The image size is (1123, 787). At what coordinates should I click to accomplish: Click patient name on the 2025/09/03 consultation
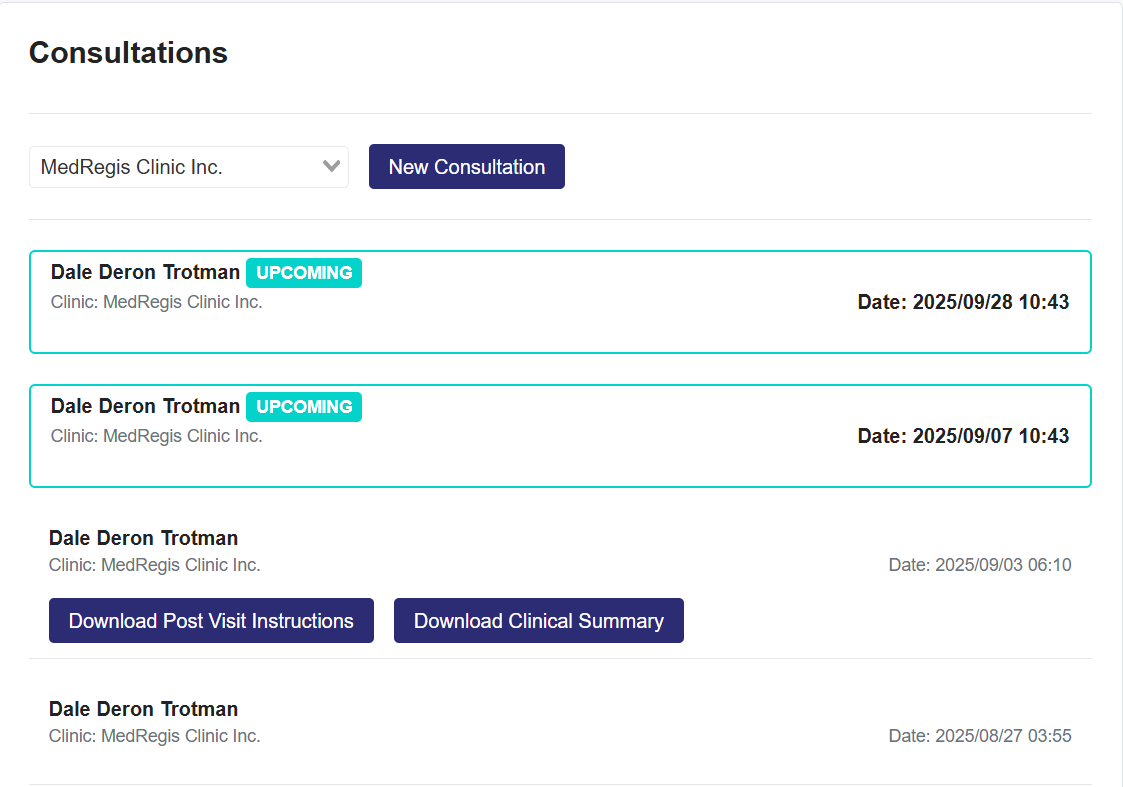coord(143,538)
